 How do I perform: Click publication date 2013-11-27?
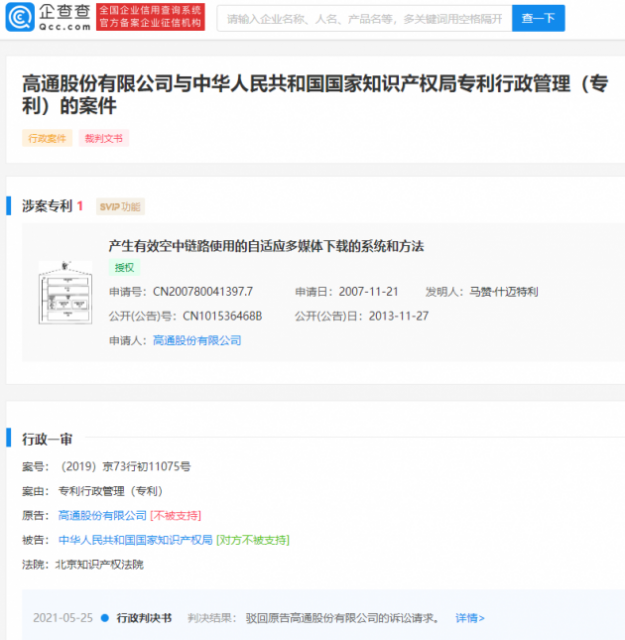coord(398,316)
